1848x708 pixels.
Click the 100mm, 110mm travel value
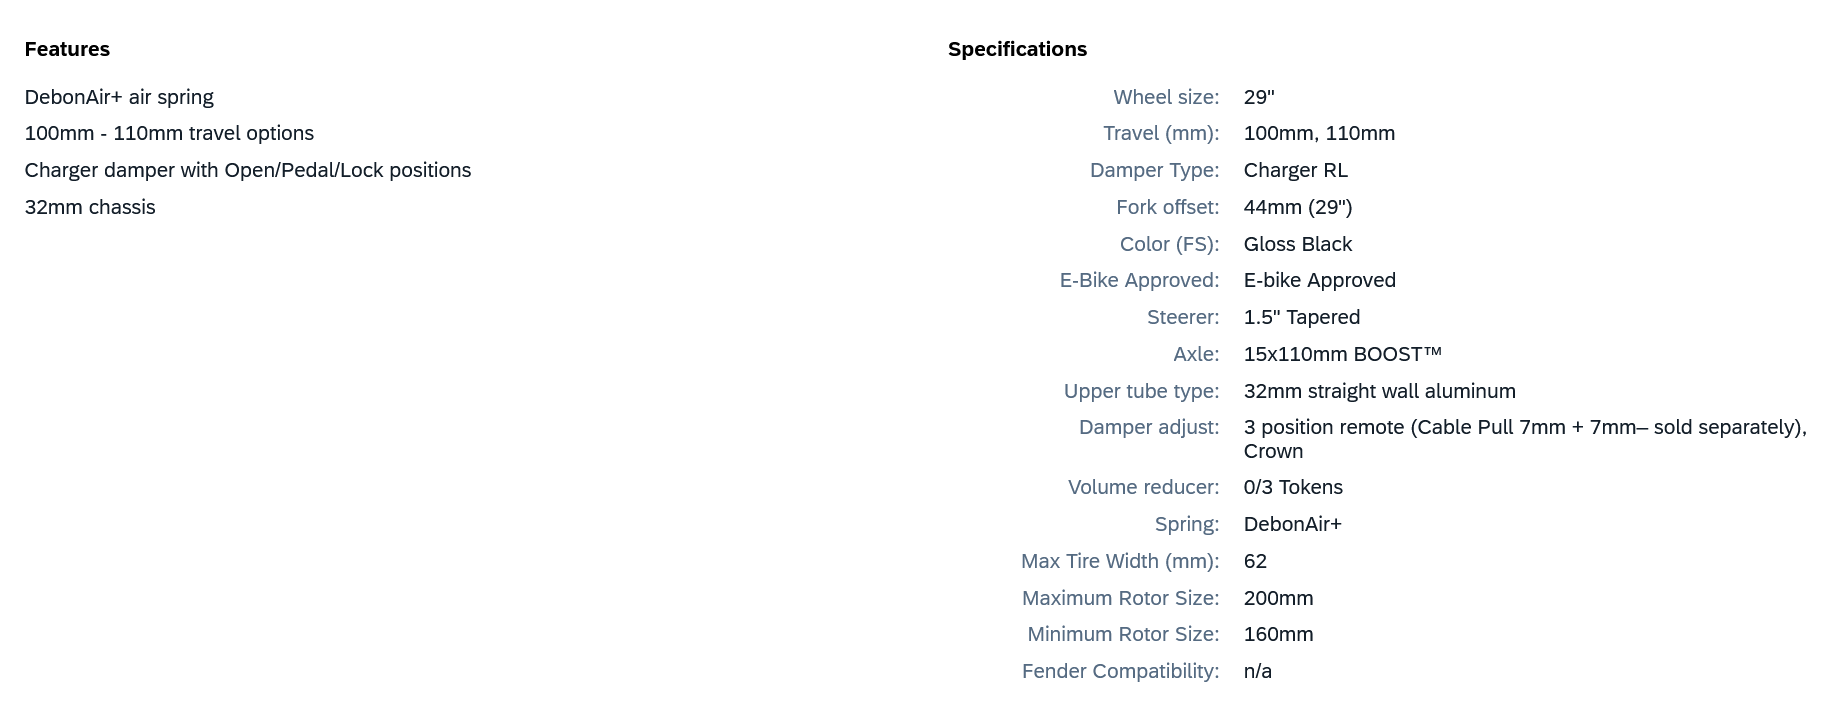tap(1319, 133)
